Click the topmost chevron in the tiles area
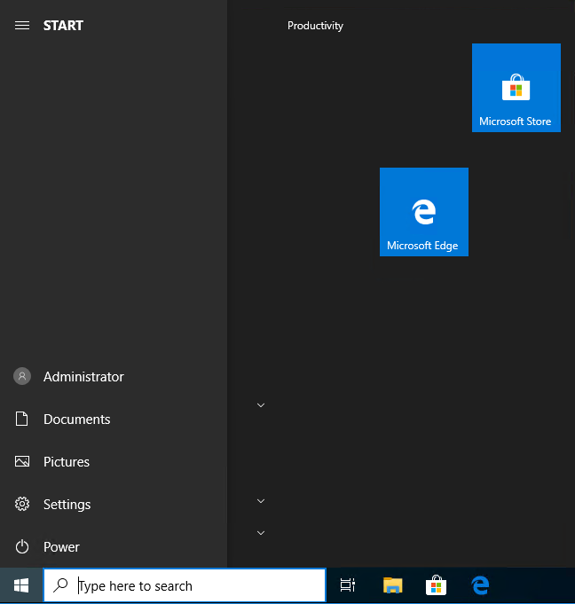This screenshot has height=604, width=575. coord(261,405)
